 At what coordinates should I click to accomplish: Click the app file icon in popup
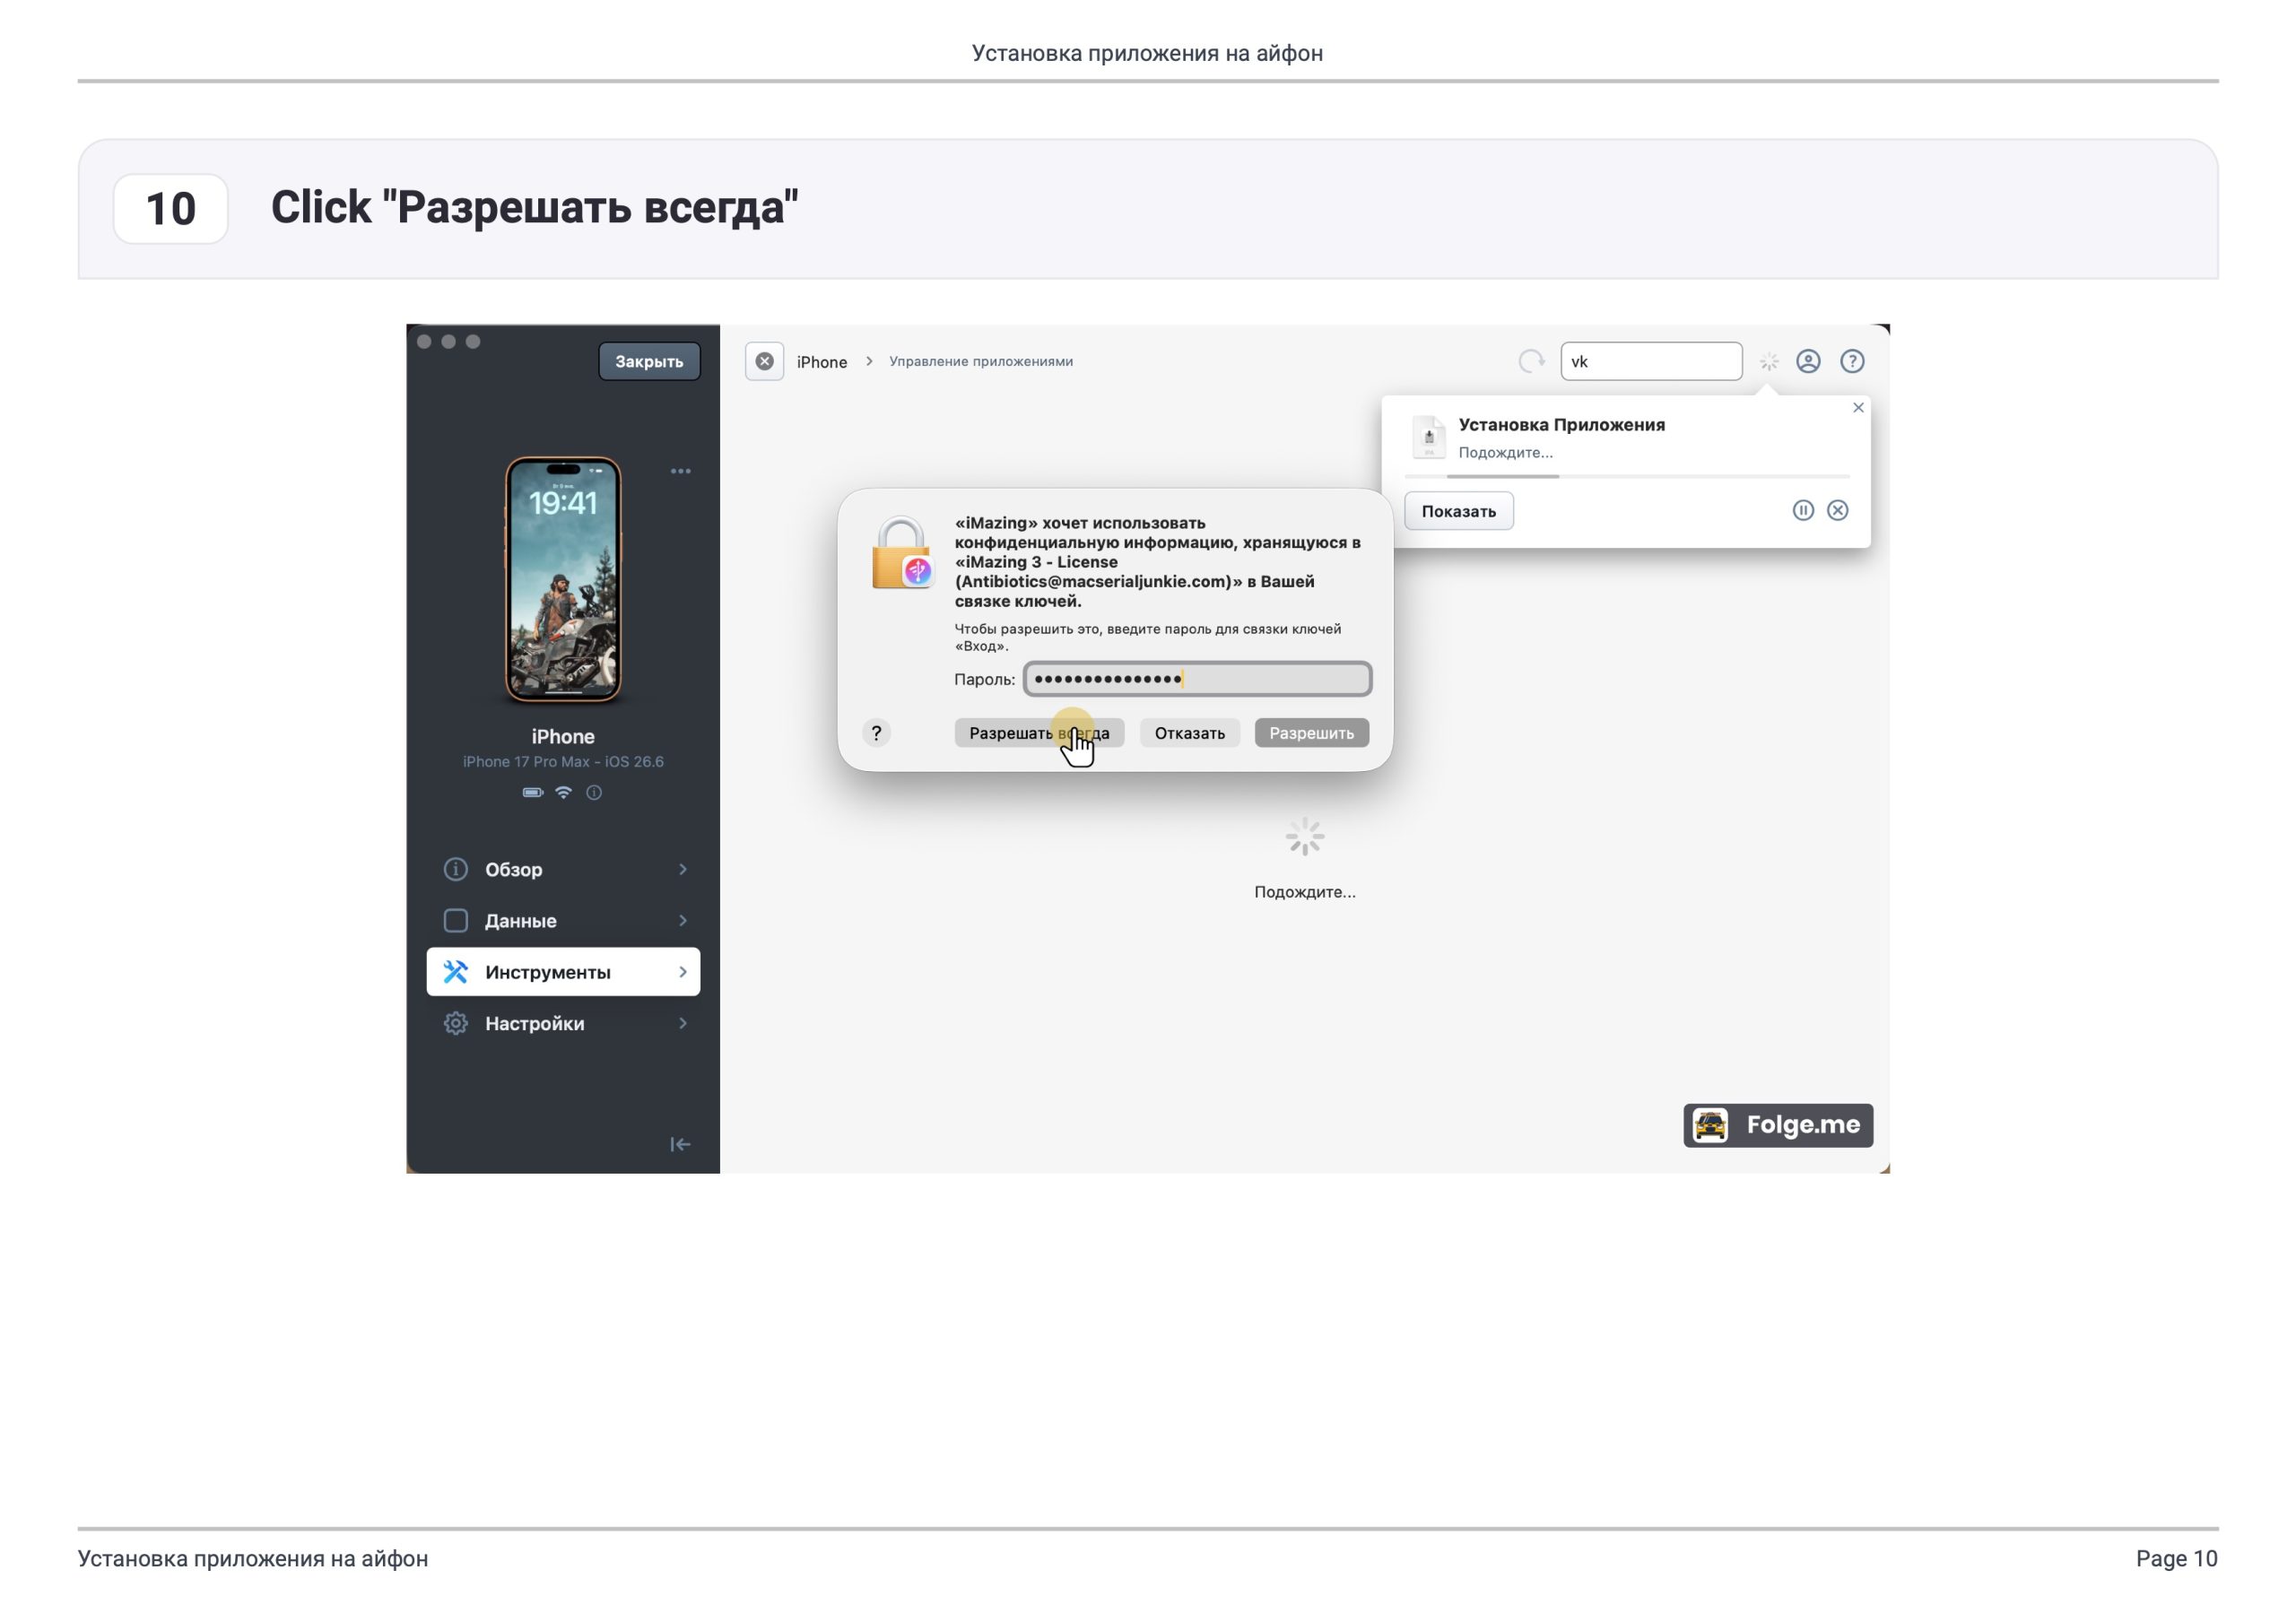pos(1429,437)
